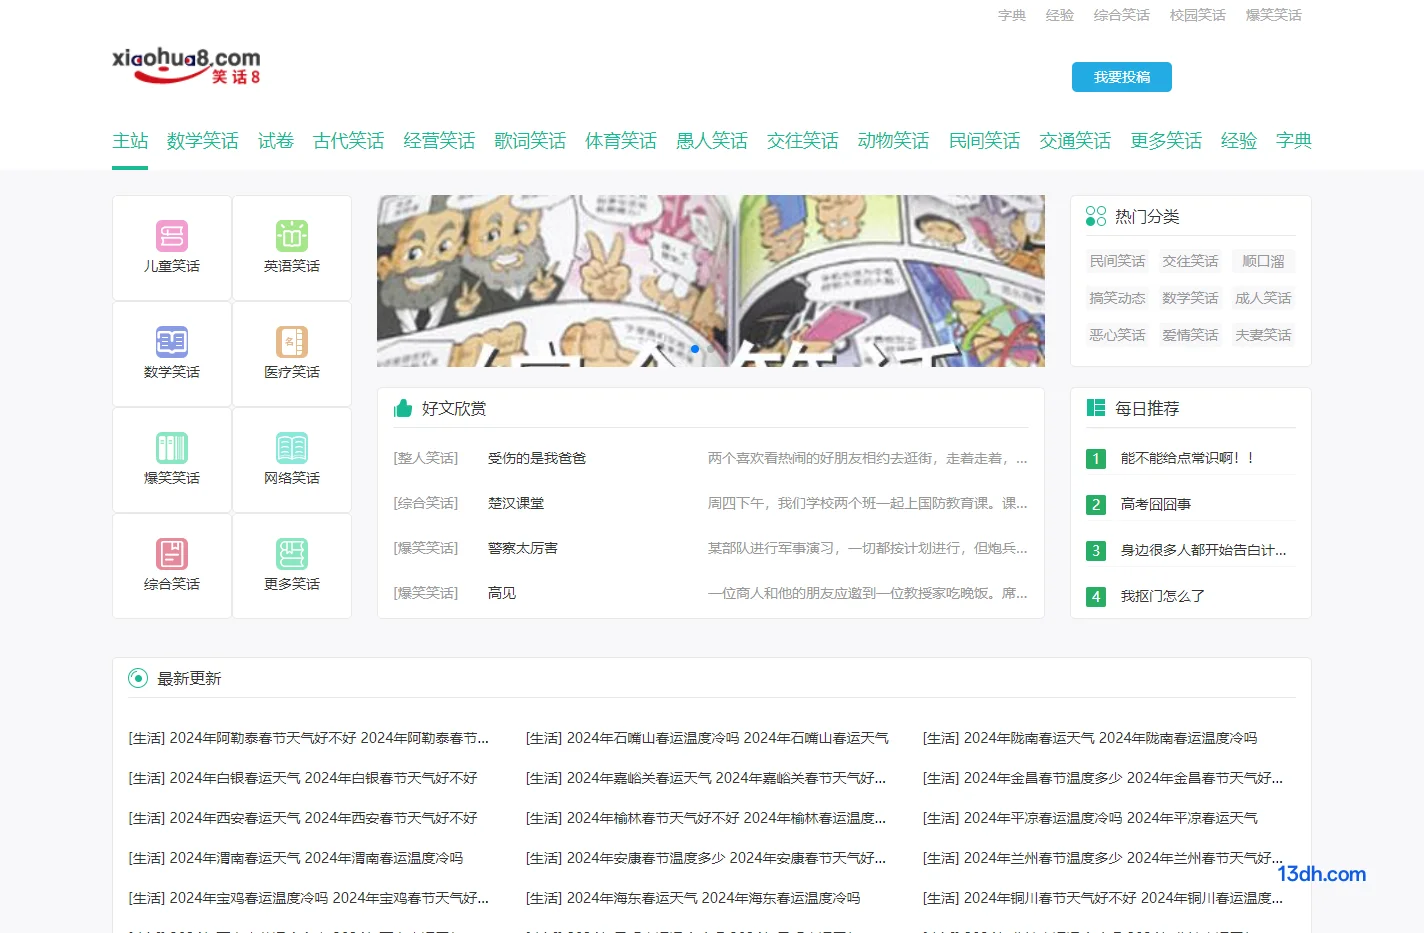Open 经营笑话 in the navigation bar
Screen dimensions: 1424x933
click(440, 141)
